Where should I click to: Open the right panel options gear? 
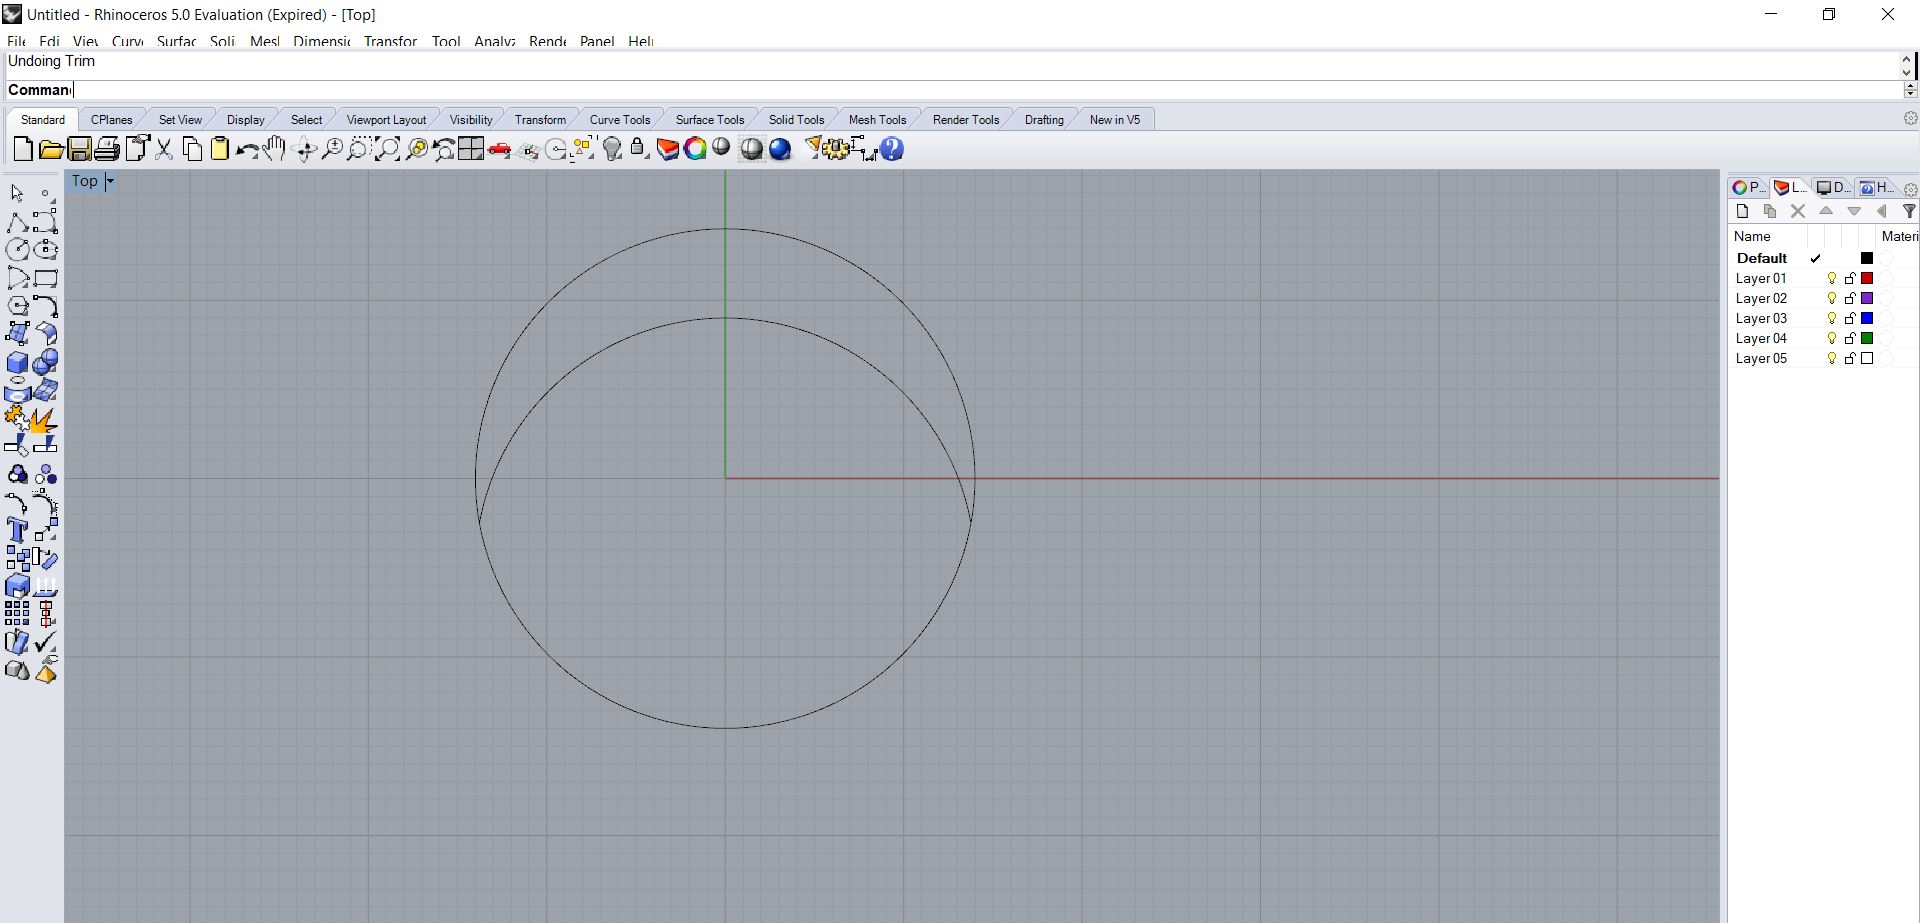[x=1910, y=189]
